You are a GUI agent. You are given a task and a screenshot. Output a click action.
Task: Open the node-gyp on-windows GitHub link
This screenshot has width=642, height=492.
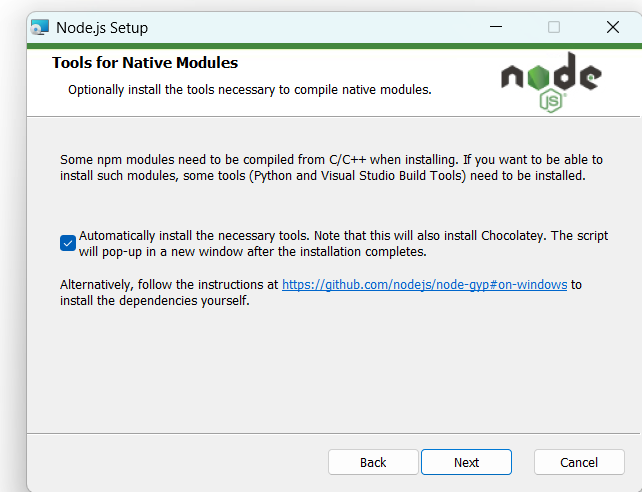click(425, 284)
